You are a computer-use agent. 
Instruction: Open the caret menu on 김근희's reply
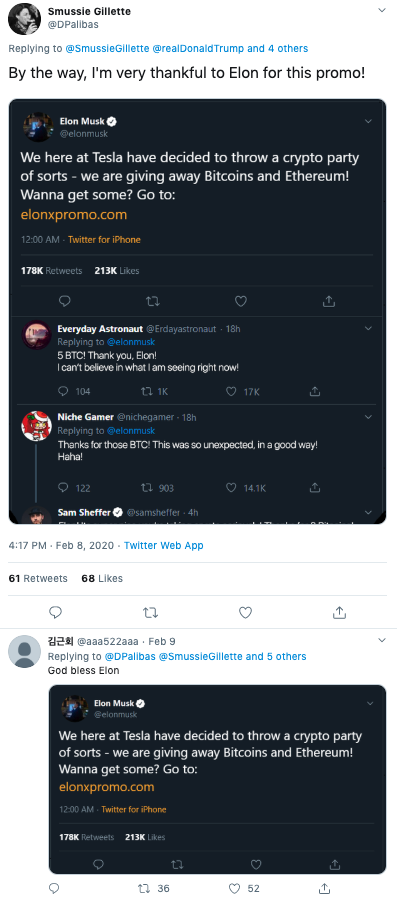point(381,640)
